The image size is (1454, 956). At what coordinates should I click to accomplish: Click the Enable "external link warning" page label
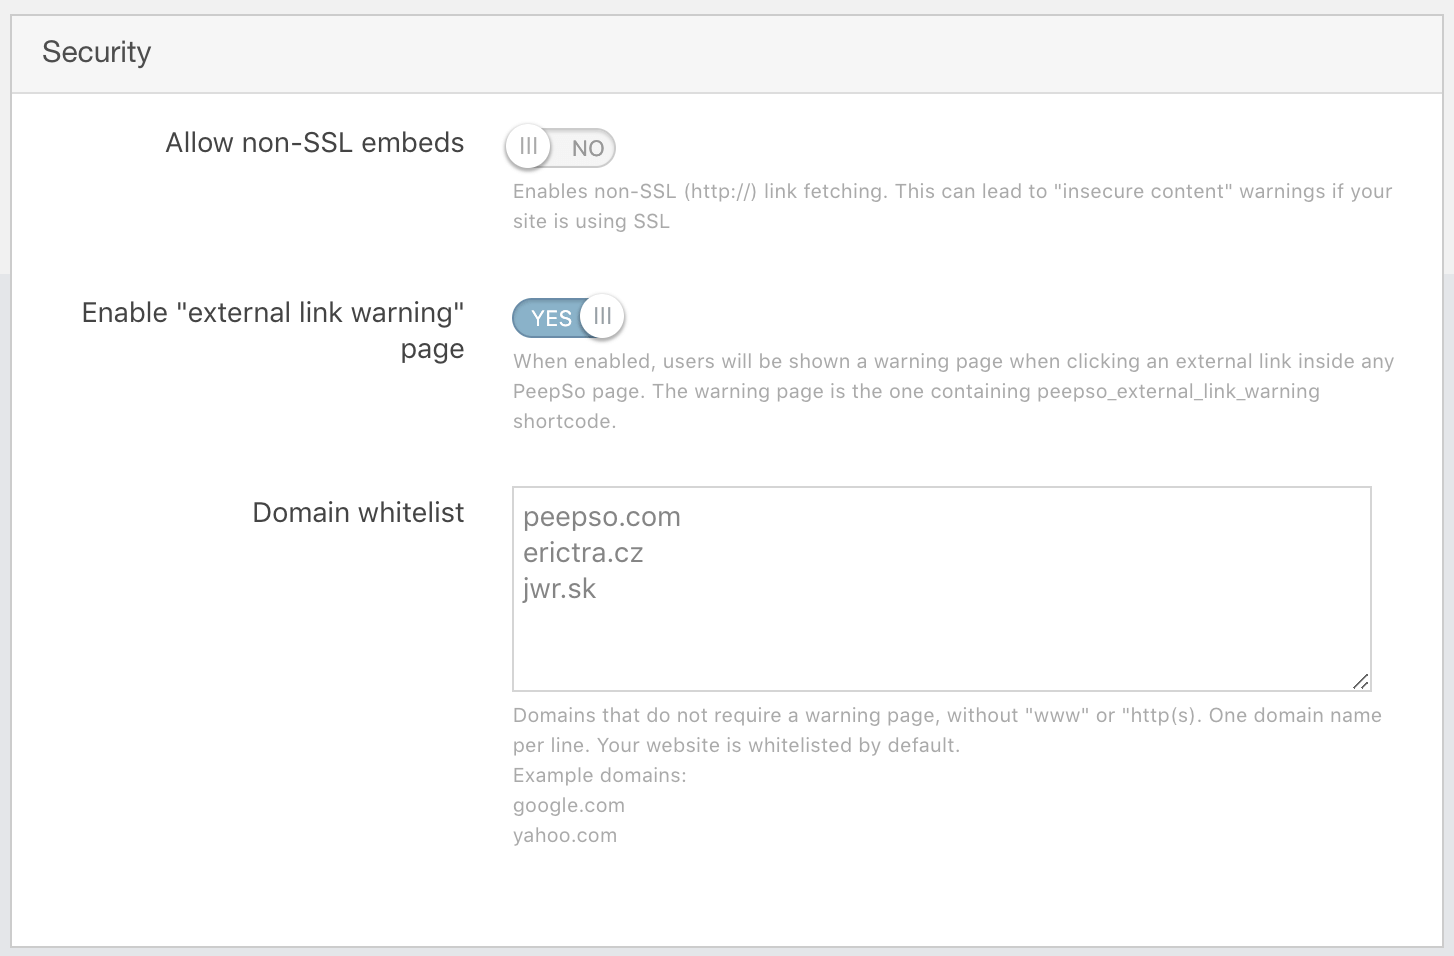(x=273, y=330)
